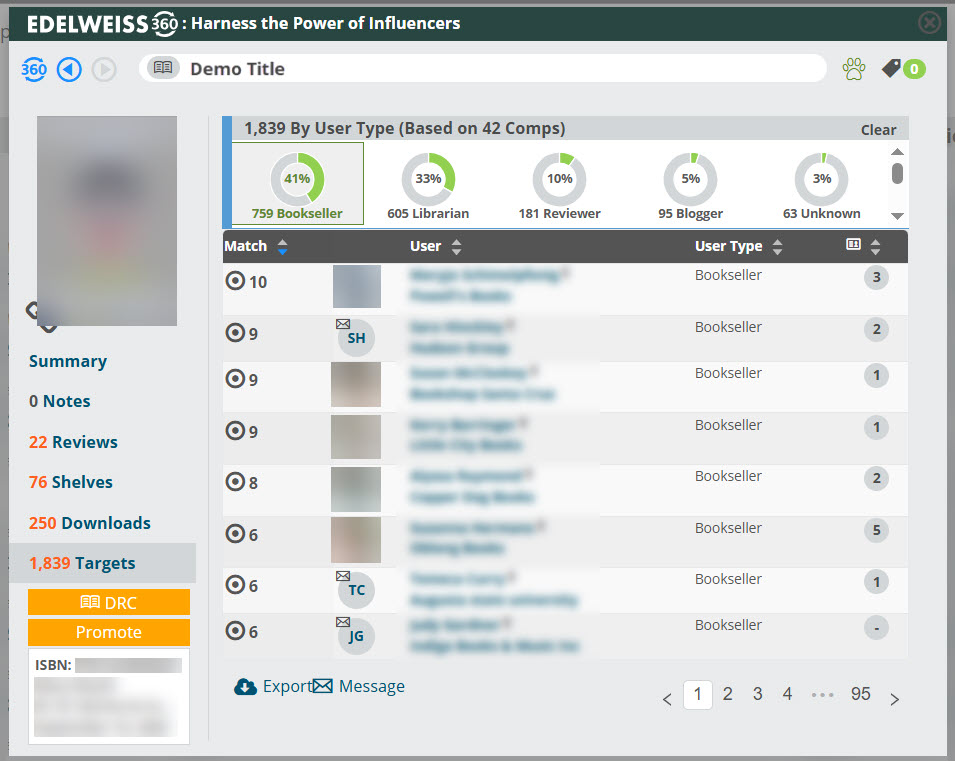Open 76 Shelves section
Image resolution: width=955 pixels, height=761 pixels.
71,482
